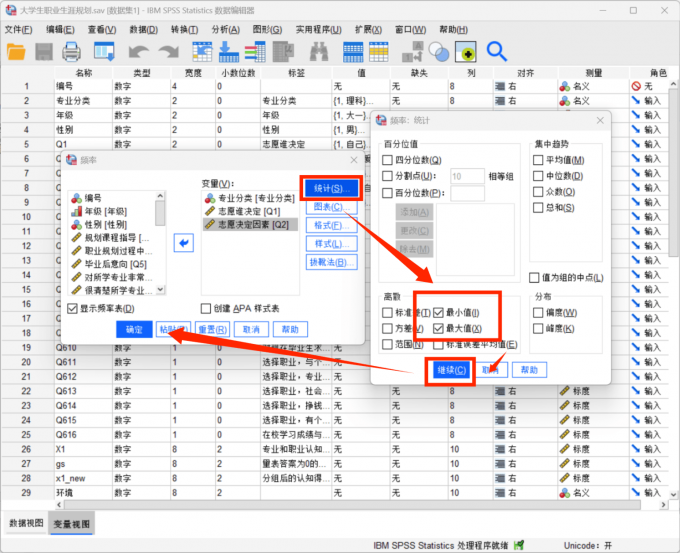Screen dimensions: 680x553
Task: Click the scale ruler icon in row 22
Action: tap(564, 391)
